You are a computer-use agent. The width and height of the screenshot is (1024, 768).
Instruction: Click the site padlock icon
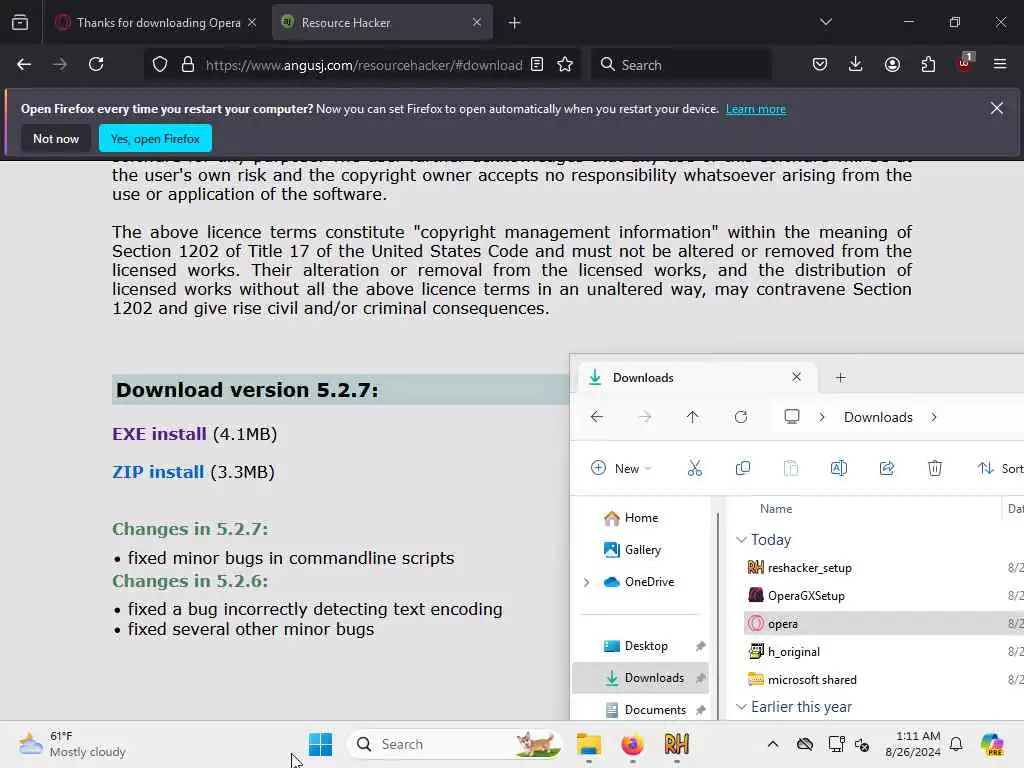[188, 65]
